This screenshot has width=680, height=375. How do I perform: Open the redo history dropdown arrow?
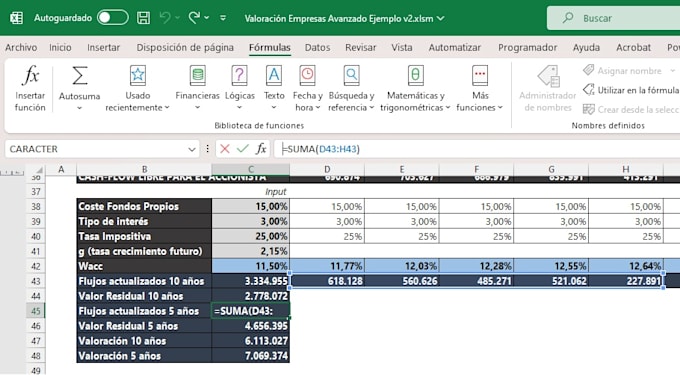tap(206, 18)
